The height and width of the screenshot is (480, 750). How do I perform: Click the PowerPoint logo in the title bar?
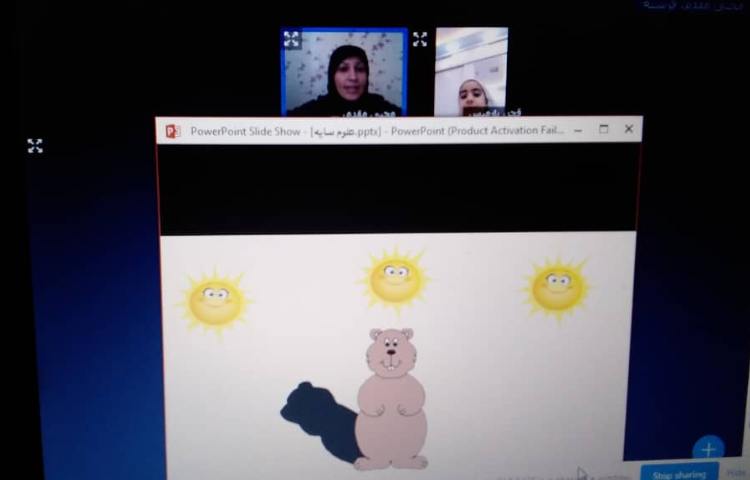tap(173, 131)
